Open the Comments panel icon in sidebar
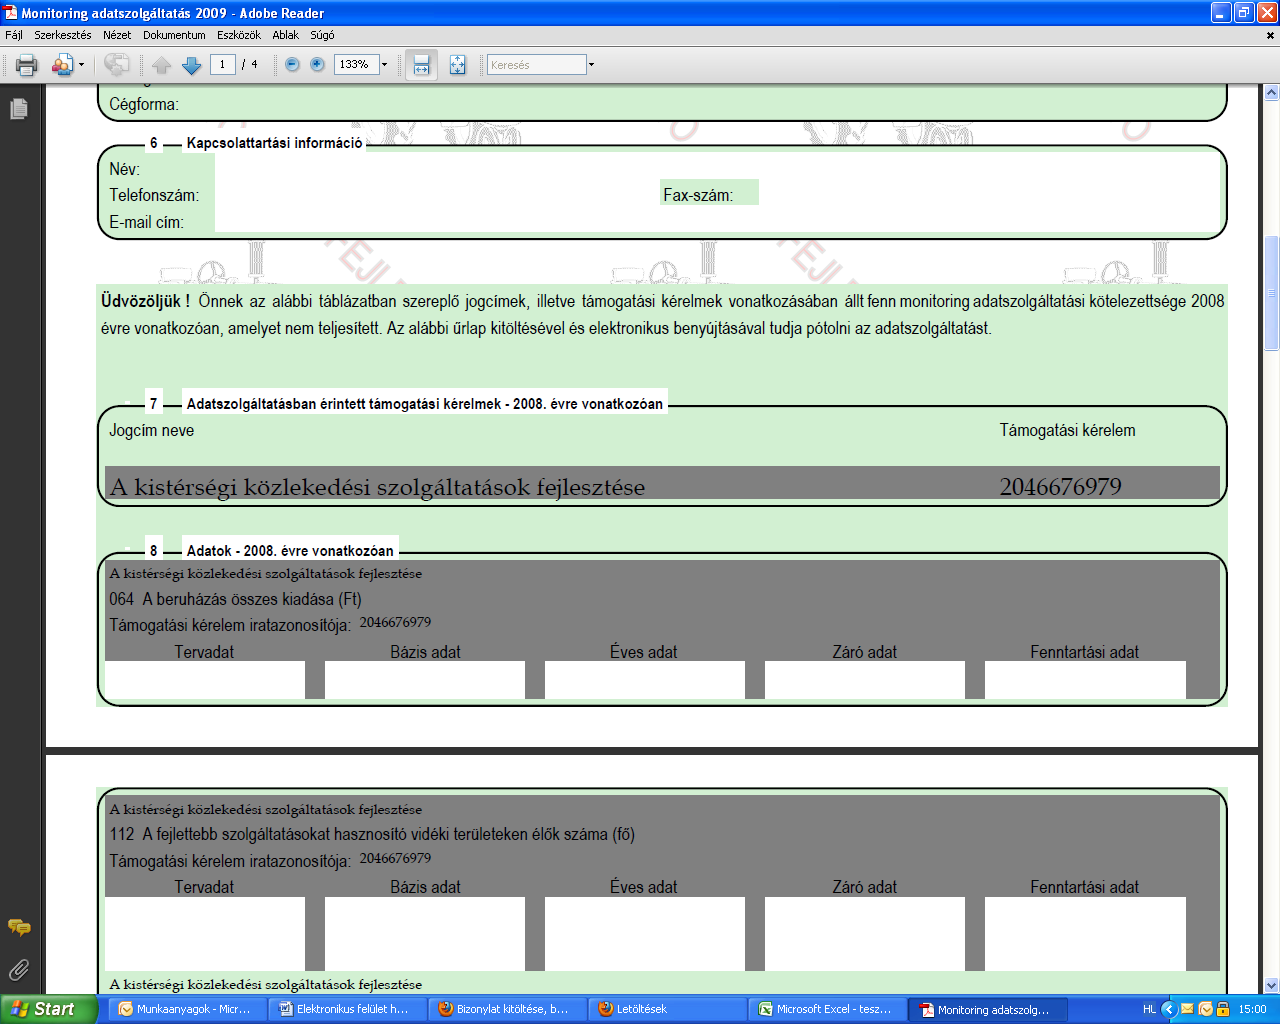The height and width of the screenshot is (1024, 1280). click(x=19, y=927)
